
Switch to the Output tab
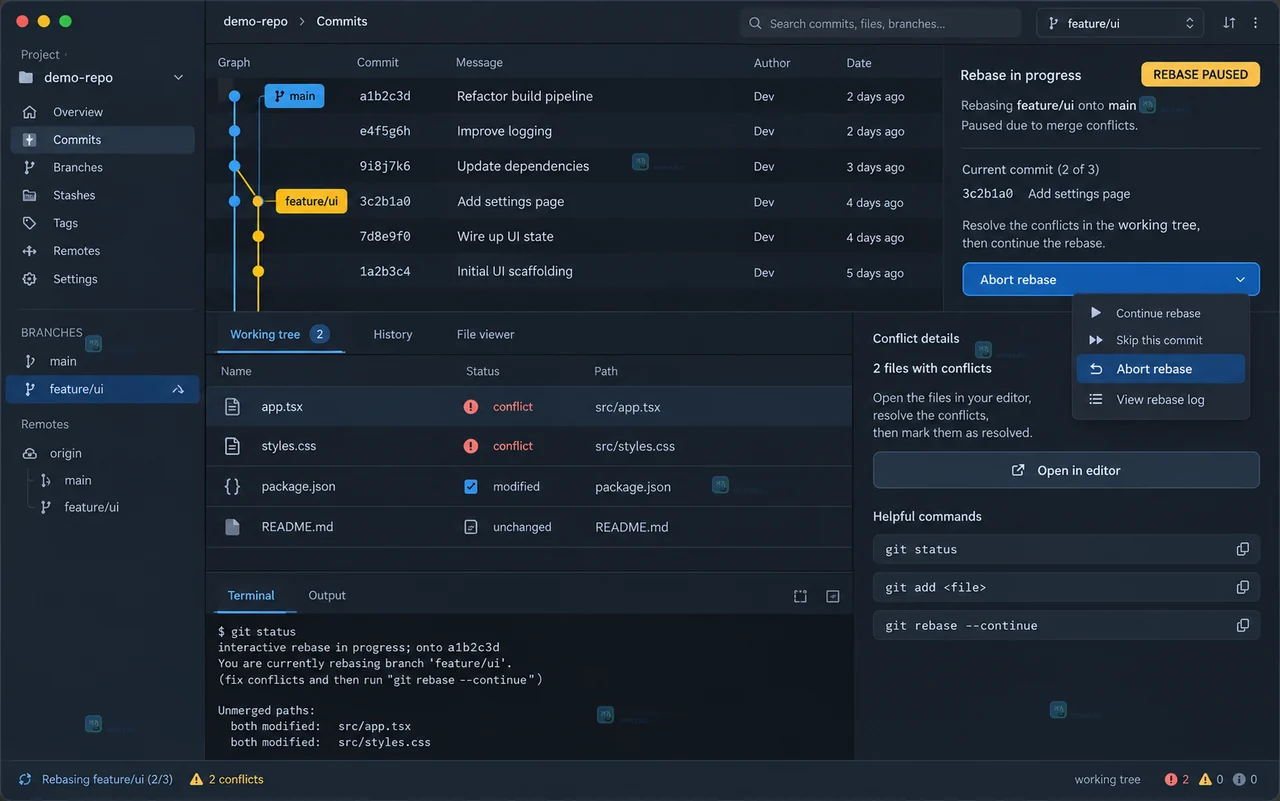point(327,595)
